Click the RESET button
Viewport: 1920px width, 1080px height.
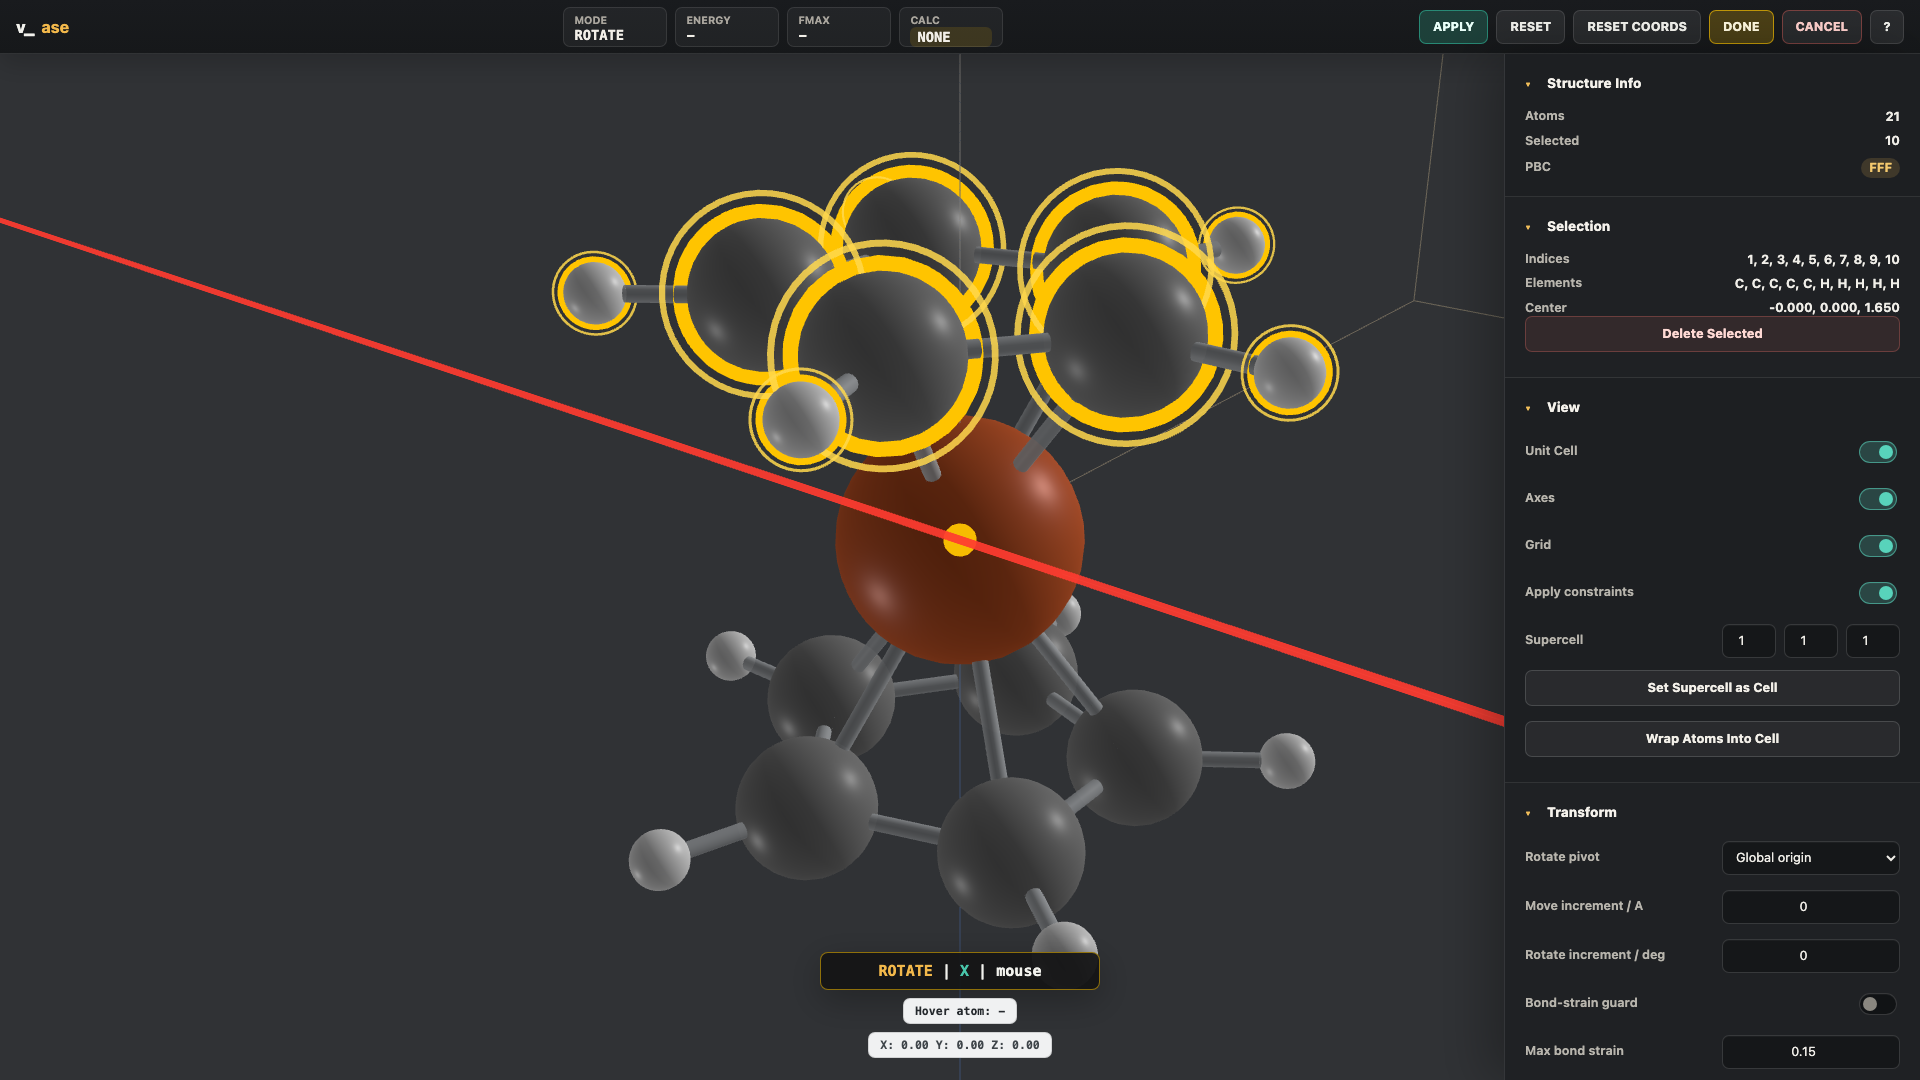1530,27
